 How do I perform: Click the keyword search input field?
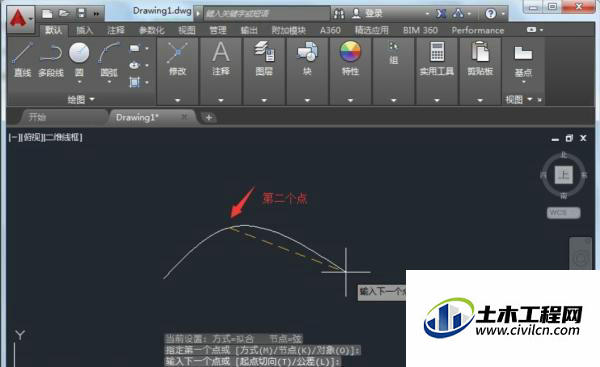click(x=266, y=14)
